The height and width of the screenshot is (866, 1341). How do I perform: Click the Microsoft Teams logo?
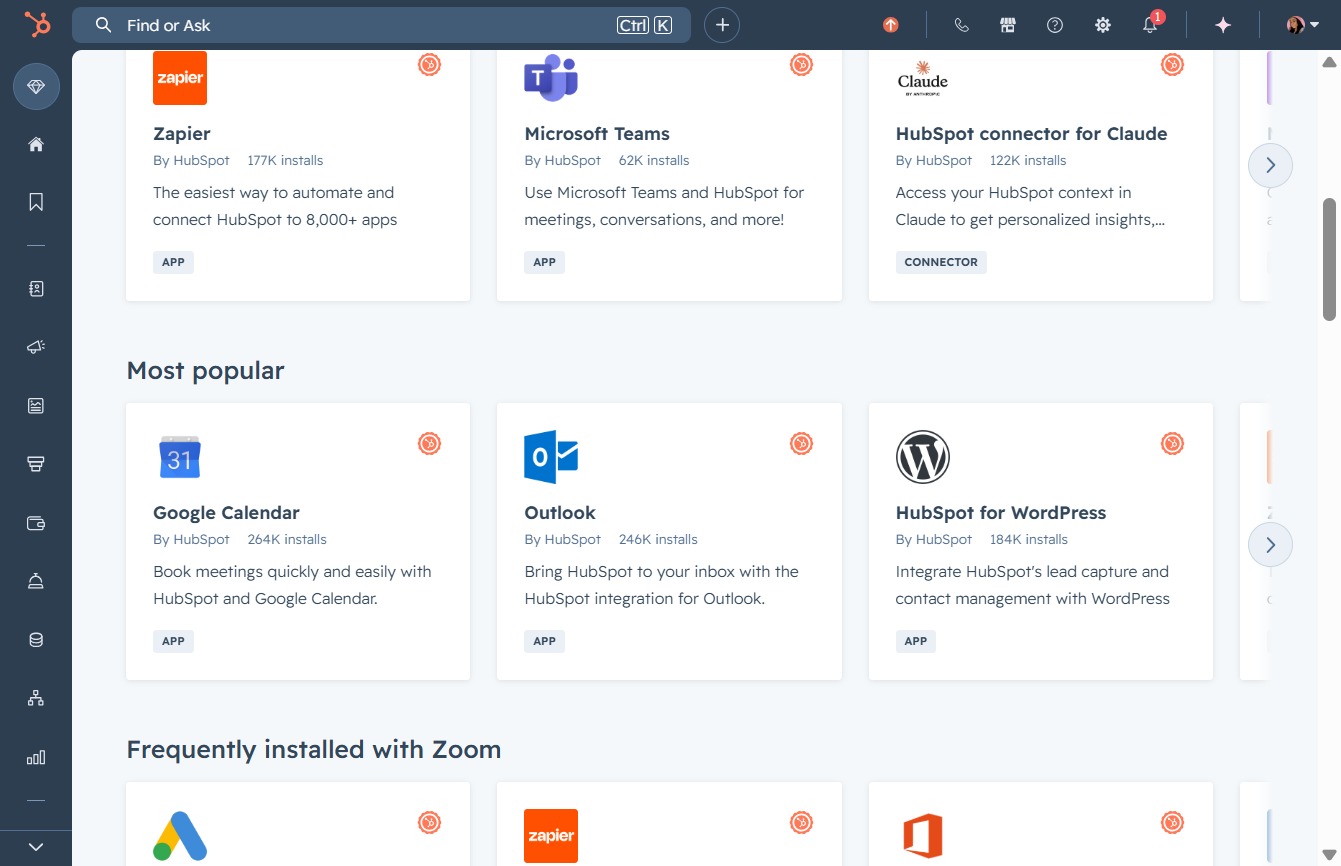(x=551, y=78)
